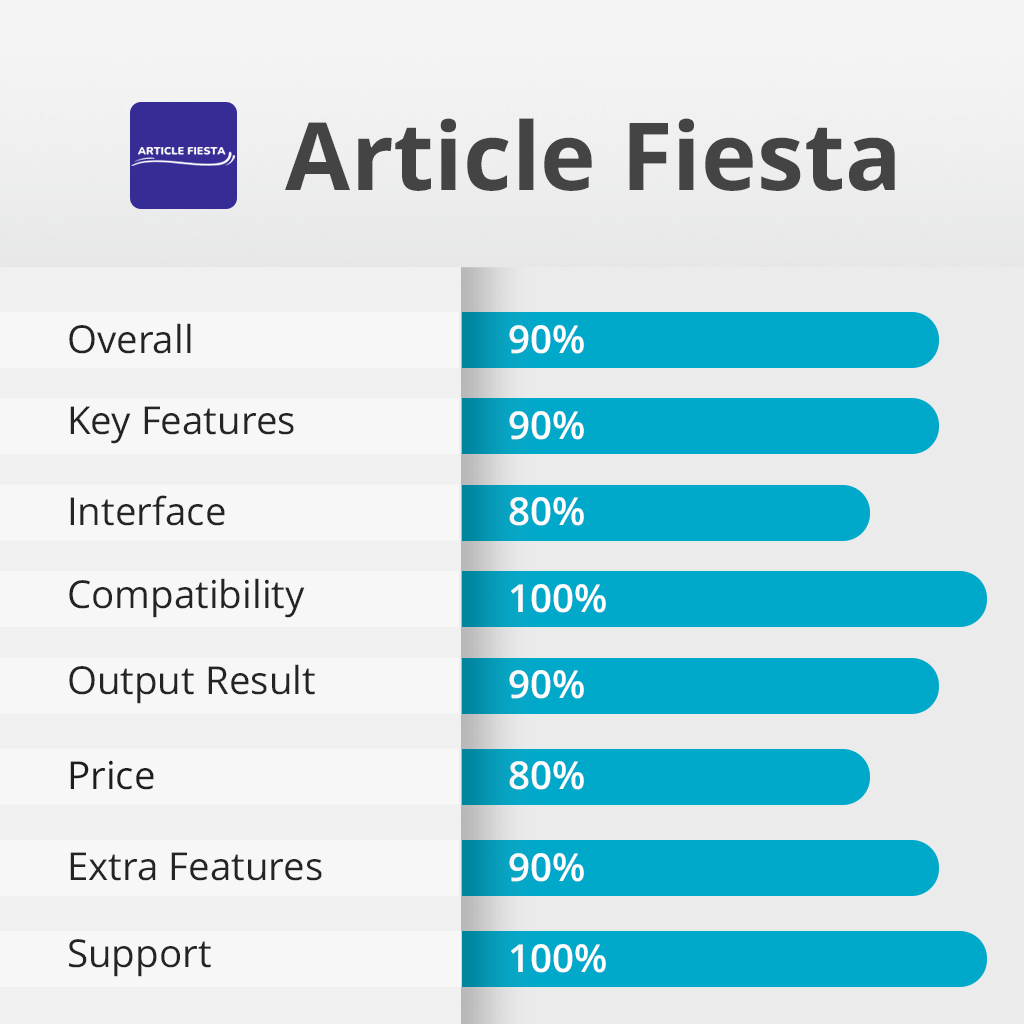Select the Output Result label
This screenshot has width=1024, height=1024.
pyautogui.click(x=191, y=682)
